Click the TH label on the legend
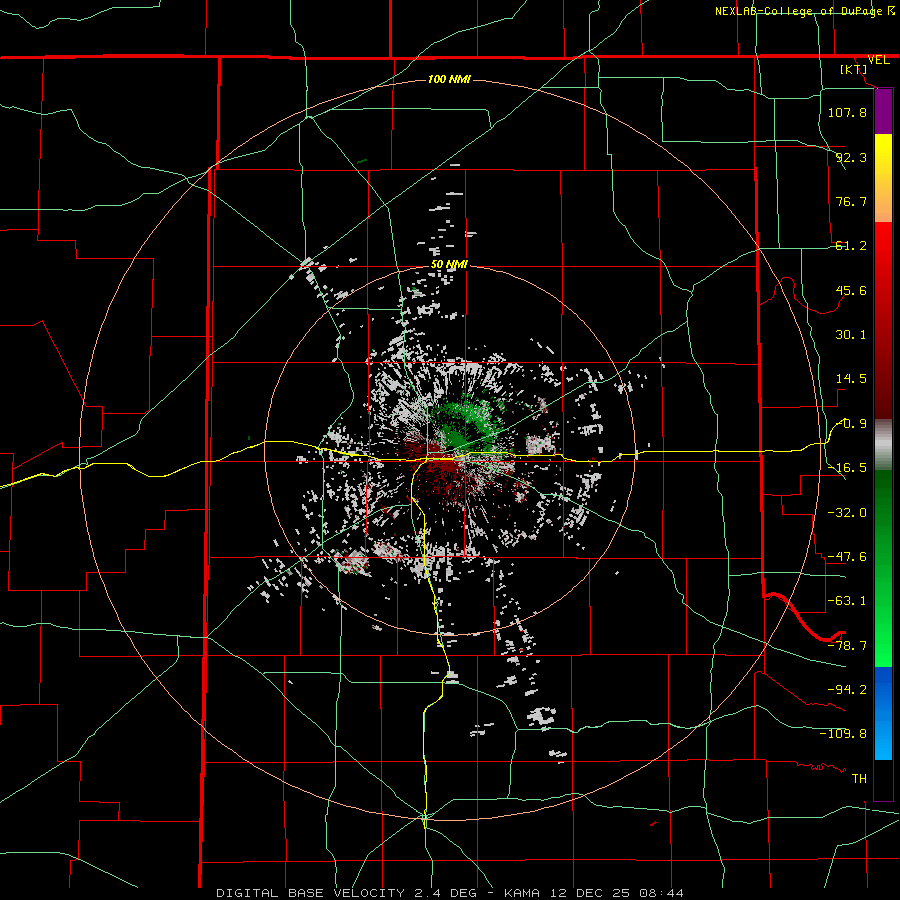 [859, 779]
